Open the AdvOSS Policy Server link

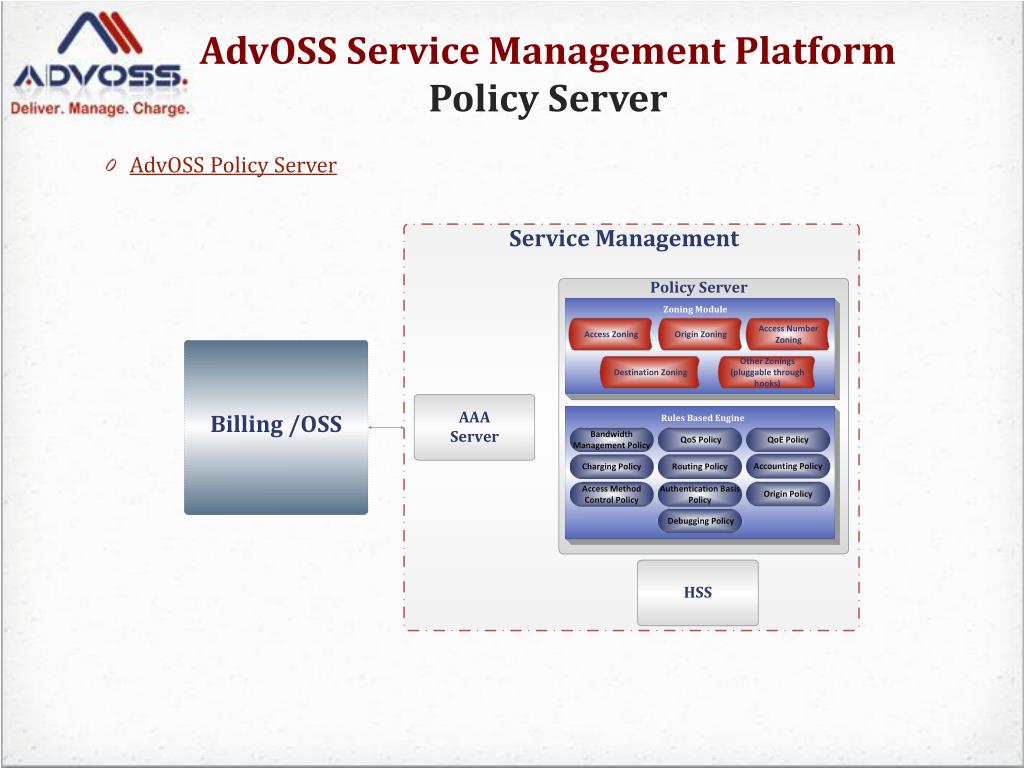pos(233,165)
